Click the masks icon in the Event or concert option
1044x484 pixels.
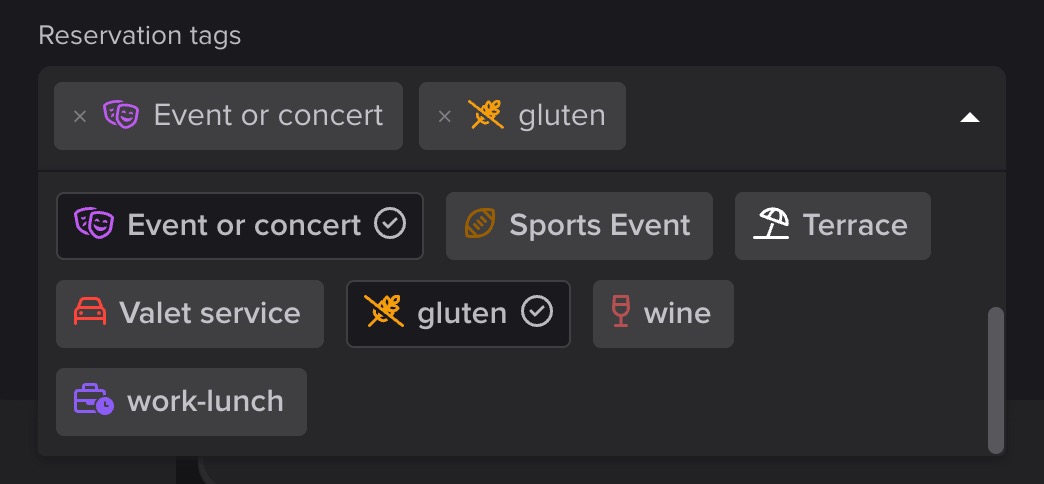[x=93, y=225]
